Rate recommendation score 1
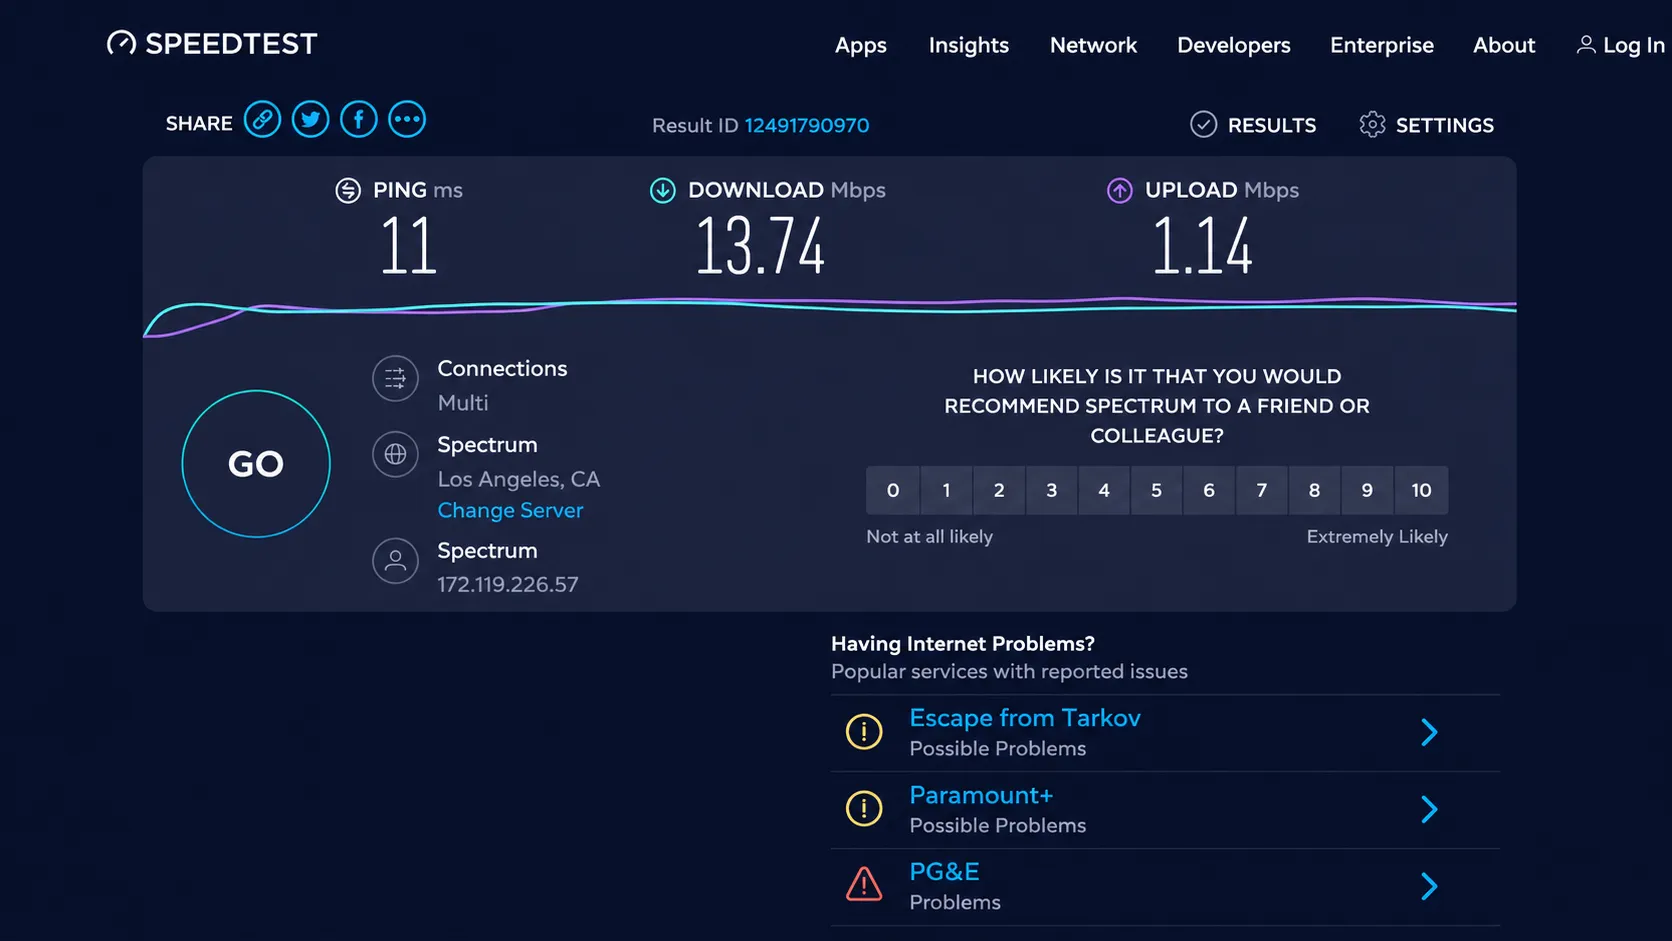This screenshot has width=1672, height=941. (946, 490)
